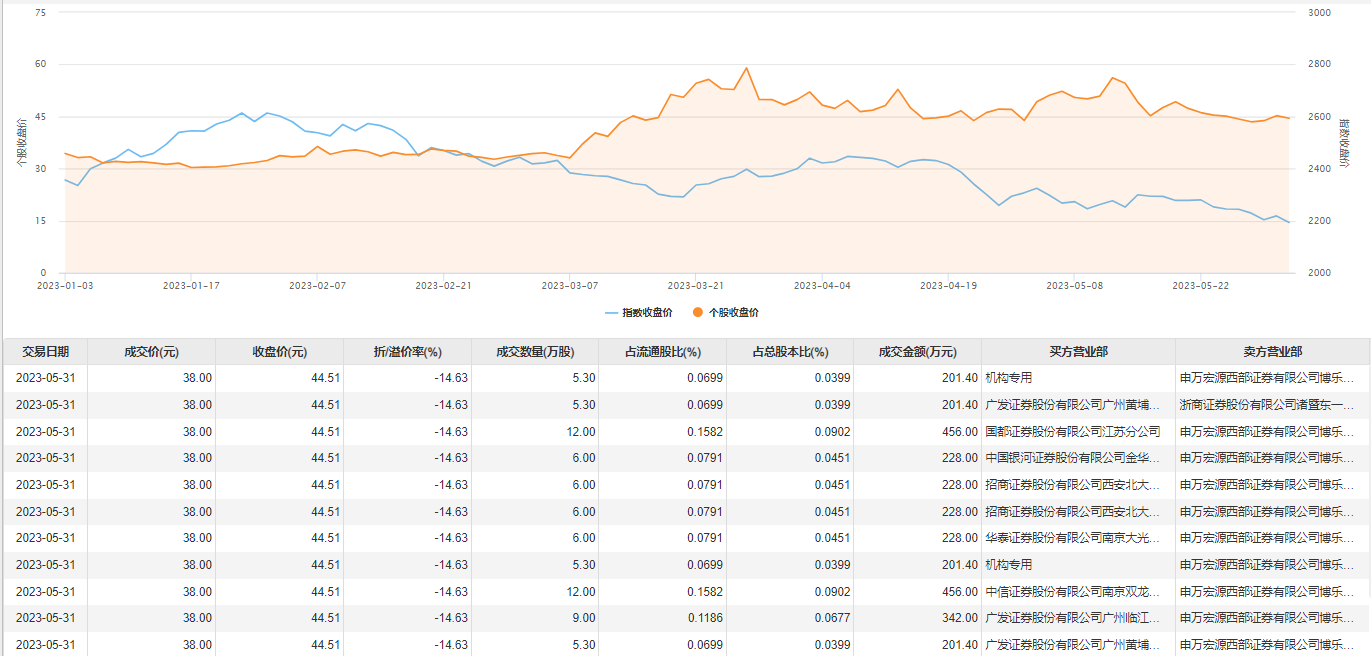Screen dimensions: 1371x656
Task: Click the 2023-04-04 x-axis date label
Action: tap(822, 285)
